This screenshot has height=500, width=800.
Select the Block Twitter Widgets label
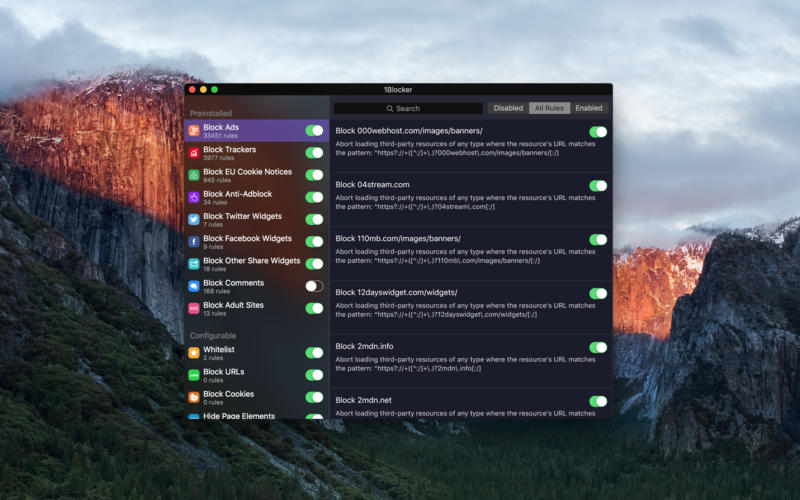coord(242,216)
